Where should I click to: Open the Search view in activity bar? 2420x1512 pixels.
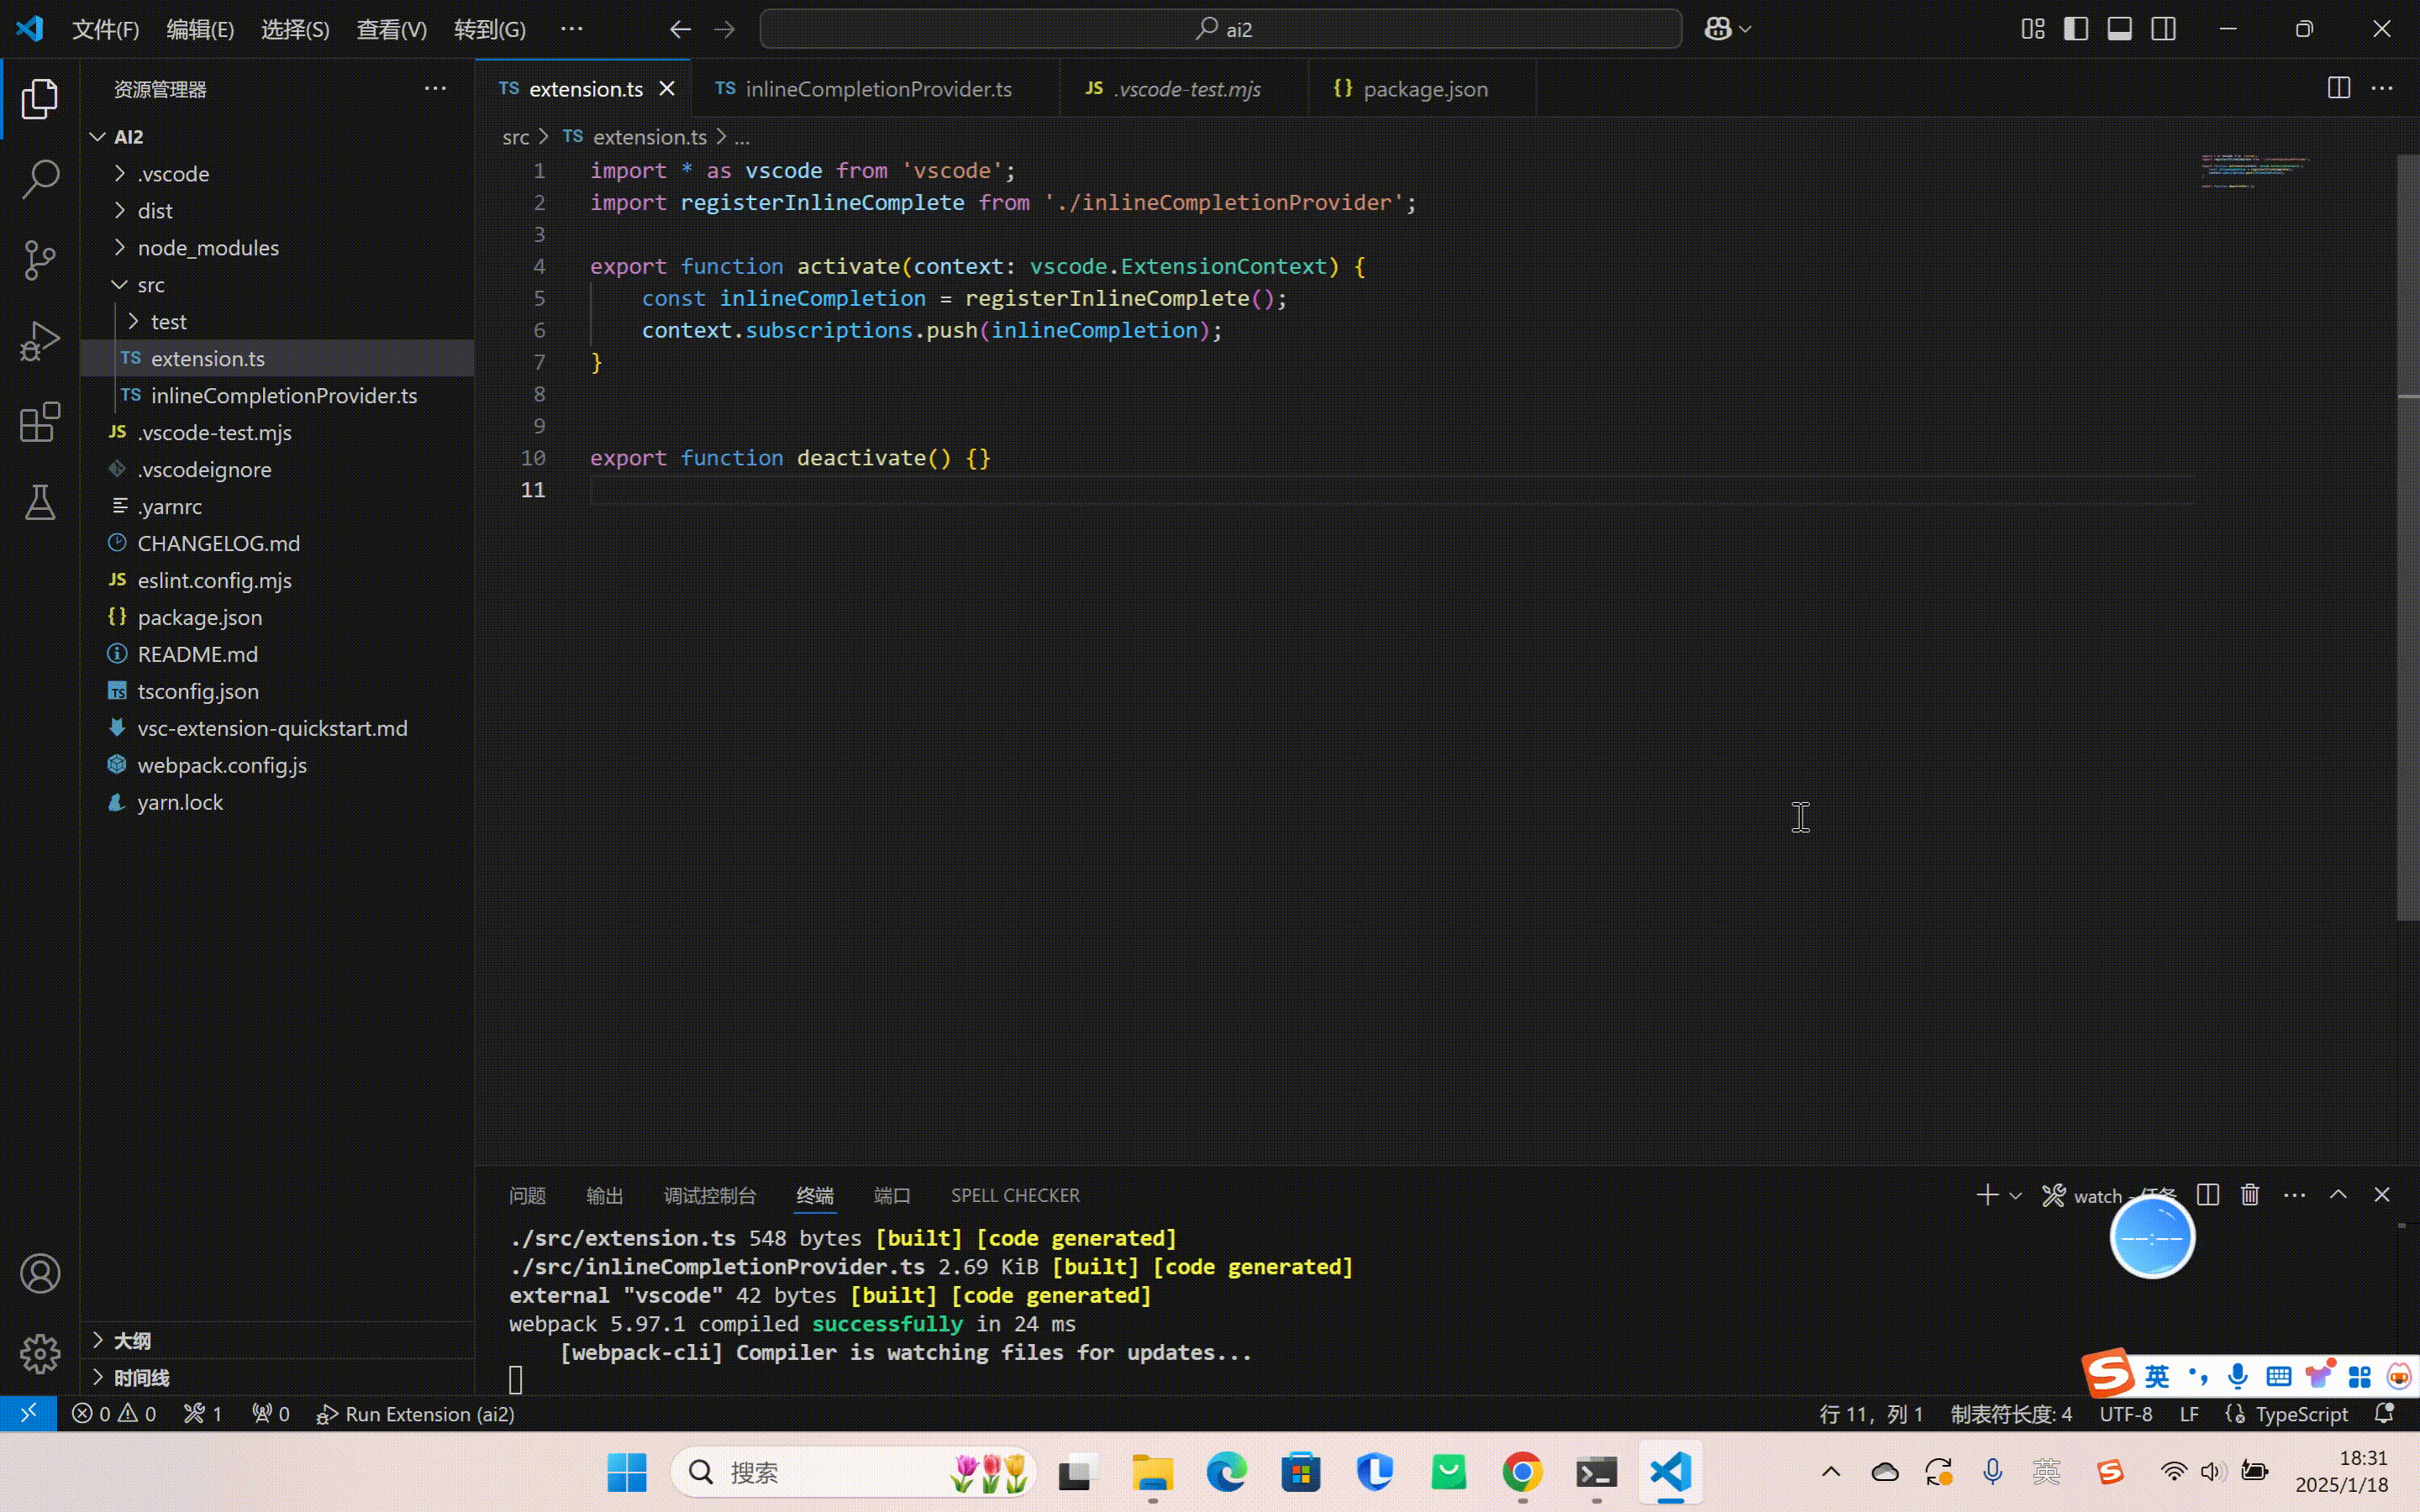(40, 180)
